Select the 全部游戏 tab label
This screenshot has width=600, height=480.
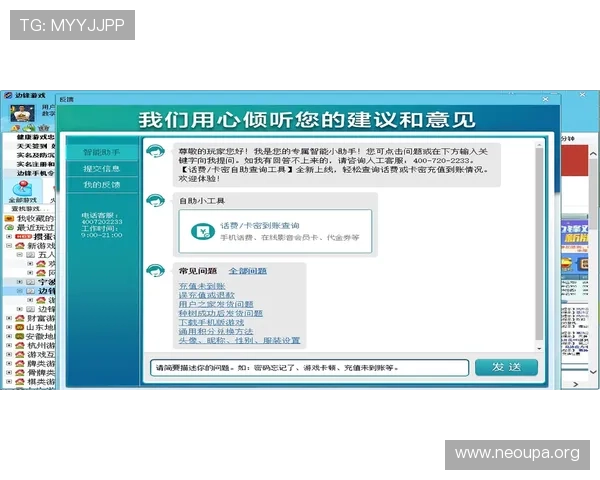point(22,200)
